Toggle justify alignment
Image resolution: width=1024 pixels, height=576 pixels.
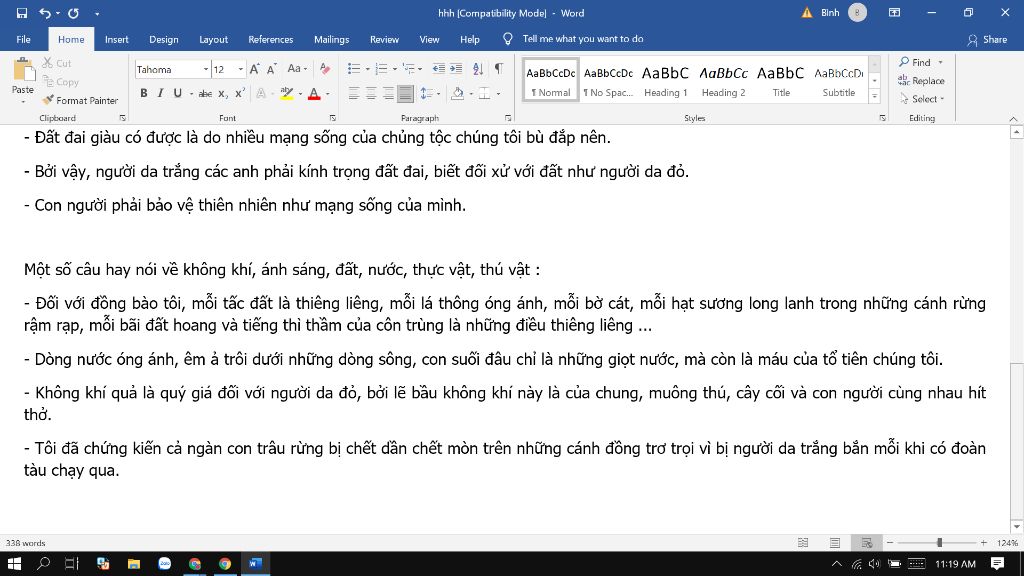point(405,94)
